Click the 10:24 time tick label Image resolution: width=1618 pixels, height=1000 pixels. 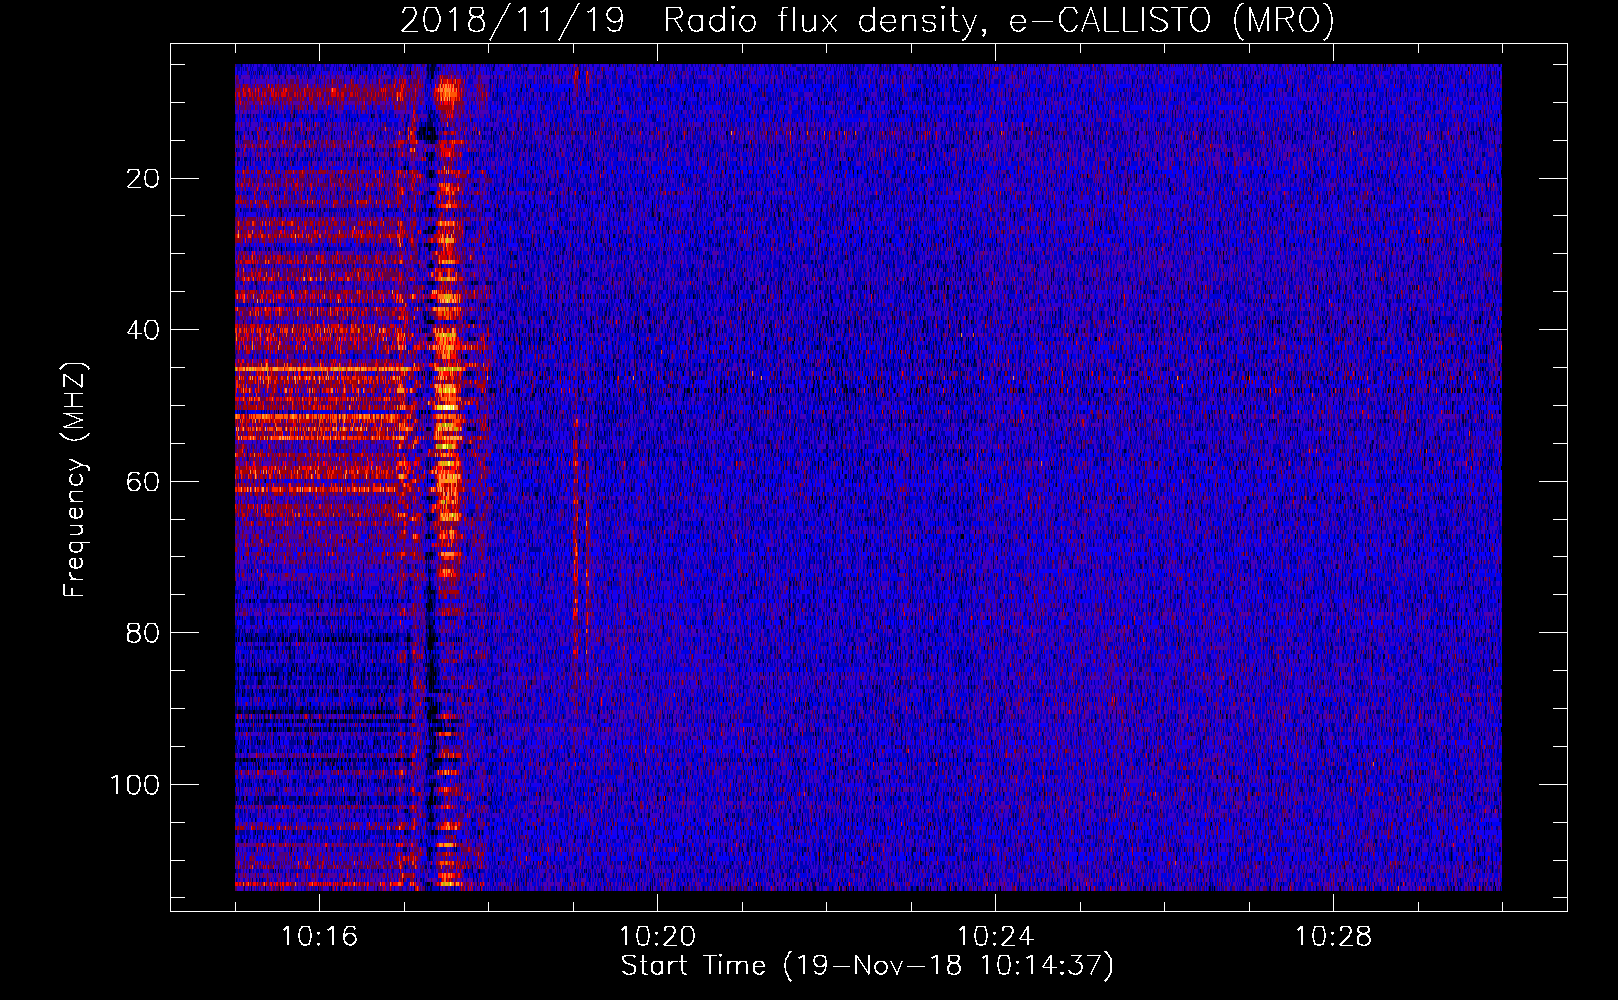click(995, 937)
